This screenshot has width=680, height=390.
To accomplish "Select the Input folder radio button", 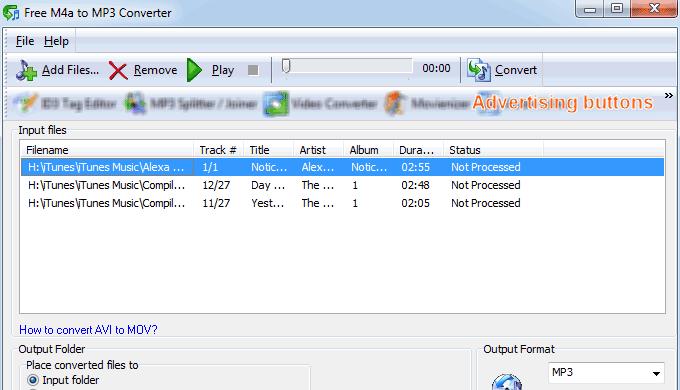I will (x=33, y=380).
